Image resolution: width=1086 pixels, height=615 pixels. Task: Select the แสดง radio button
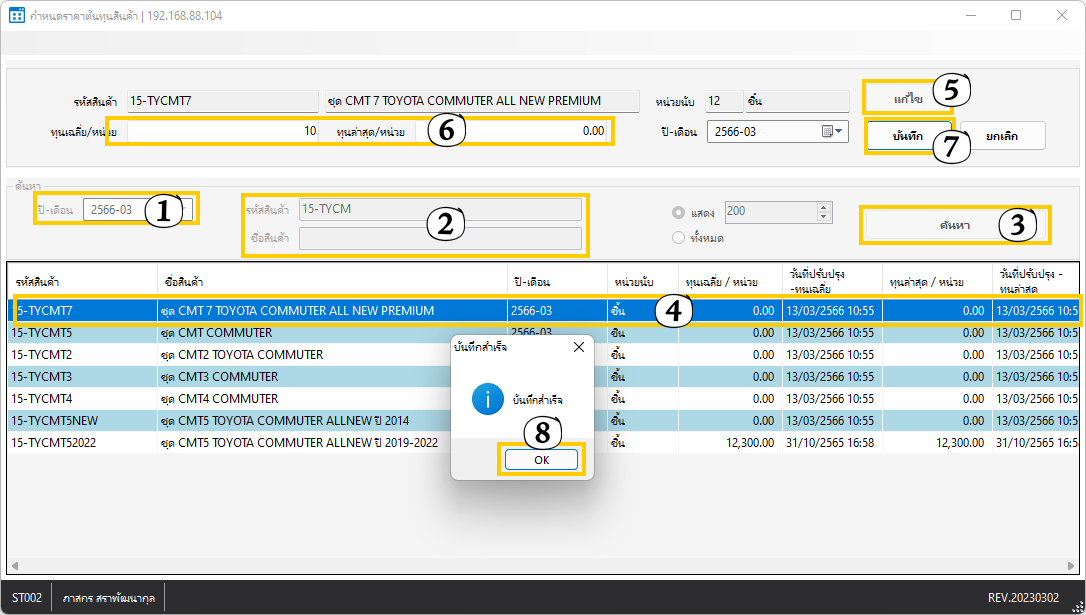679,212
